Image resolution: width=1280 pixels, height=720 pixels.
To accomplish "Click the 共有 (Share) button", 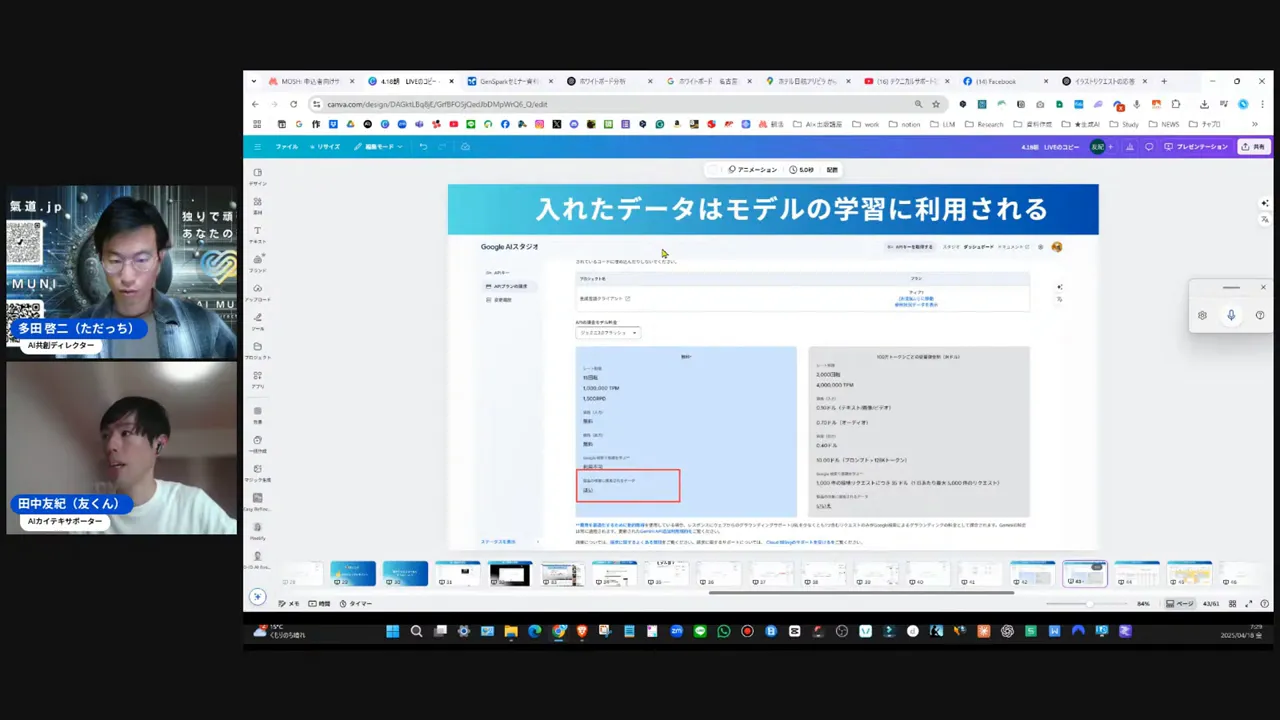I will (1256, 146).
